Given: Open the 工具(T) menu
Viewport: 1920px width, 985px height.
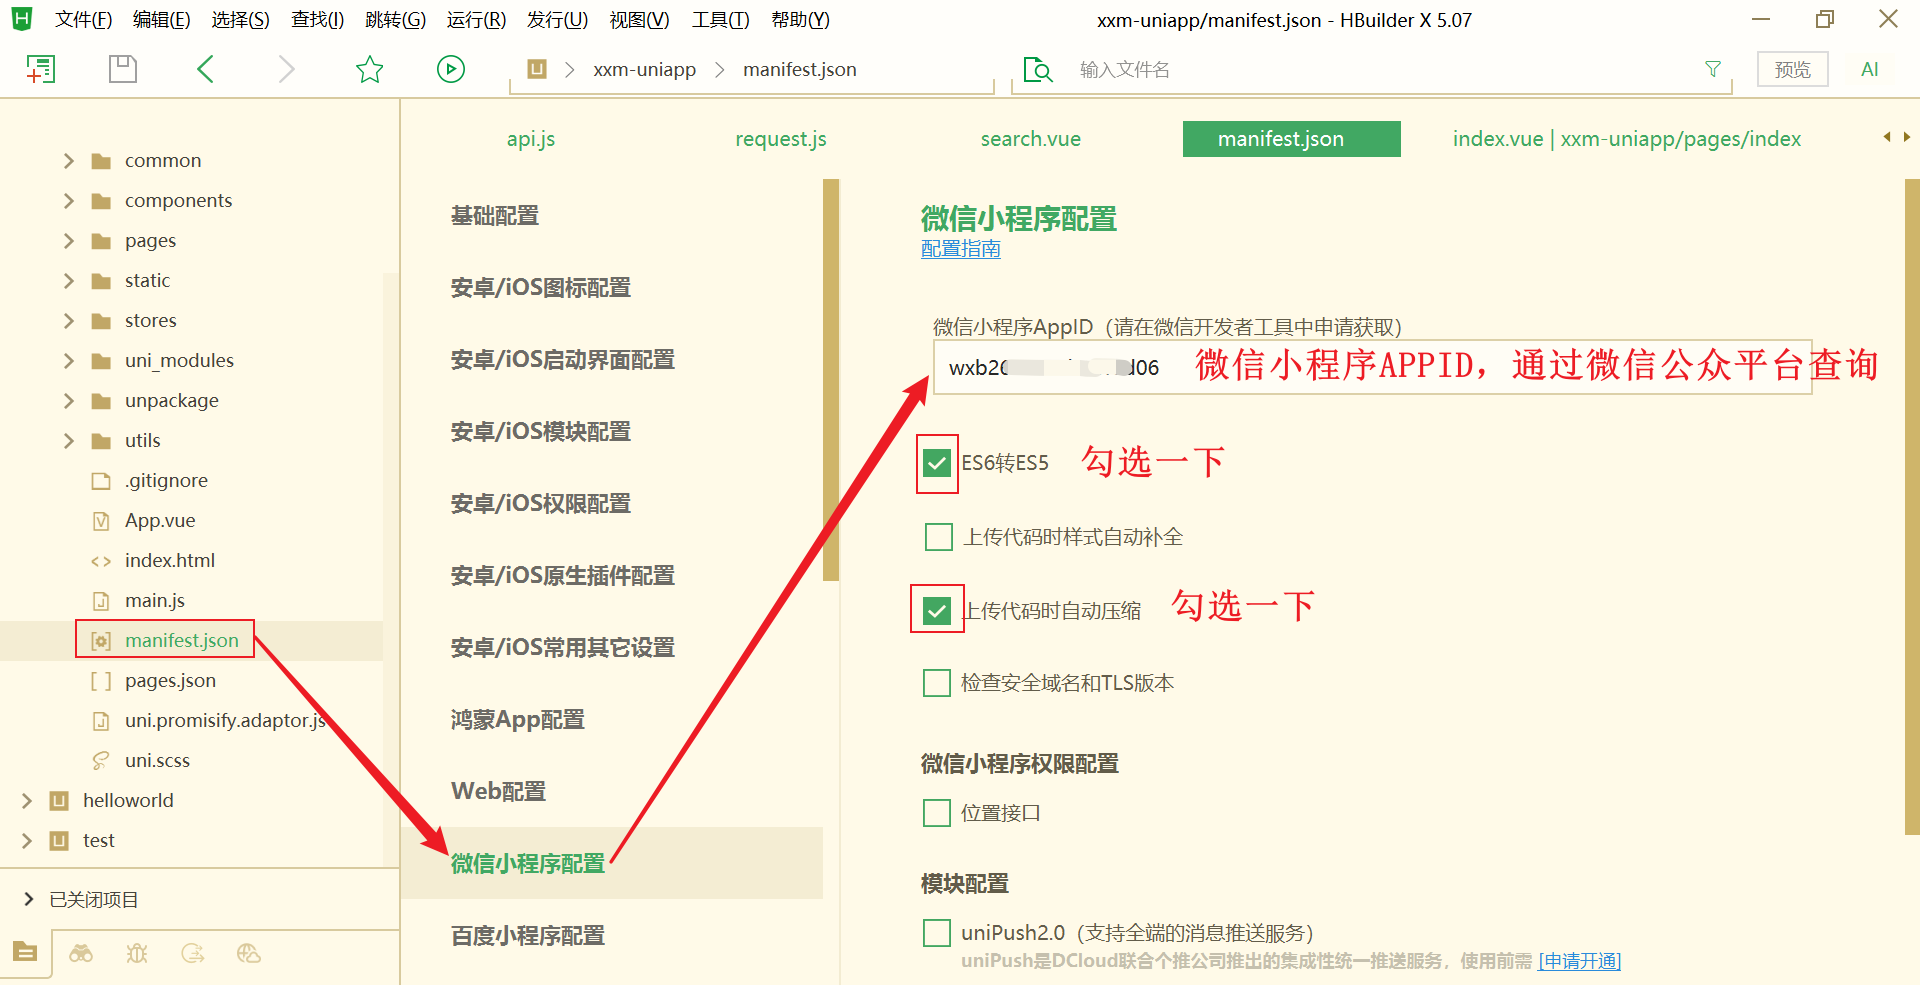Looking at the screenshot, I should [x=720, y=20].
